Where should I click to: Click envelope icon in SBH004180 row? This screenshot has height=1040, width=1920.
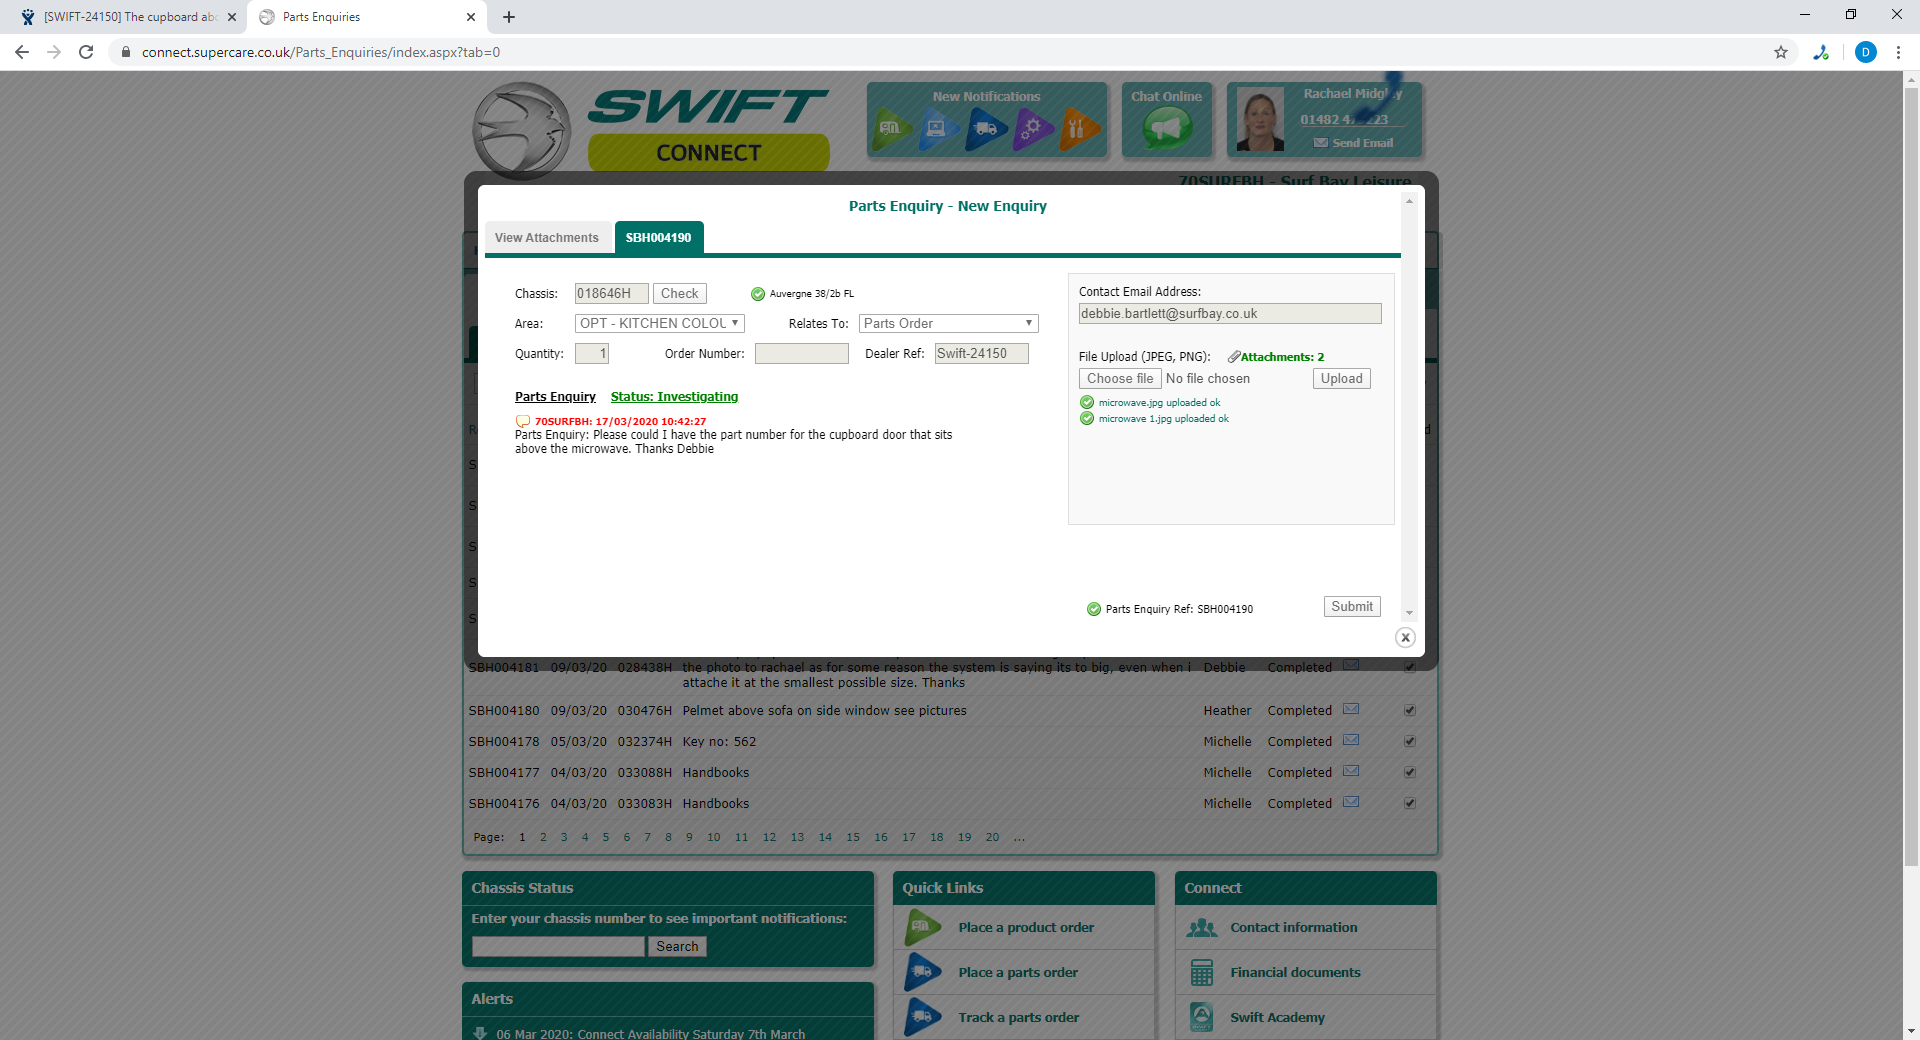(x=1351, y=709)
